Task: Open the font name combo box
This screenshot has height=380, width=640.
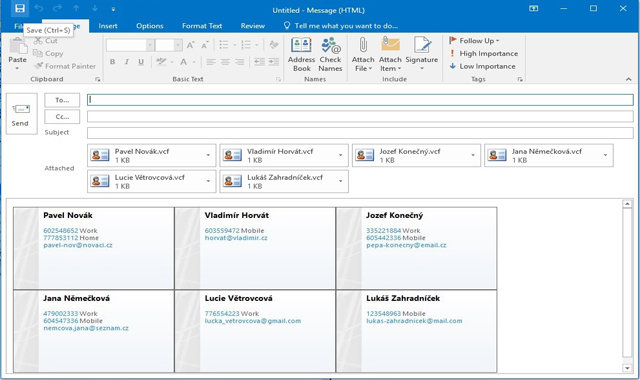Action: click(x=150, y=45)
